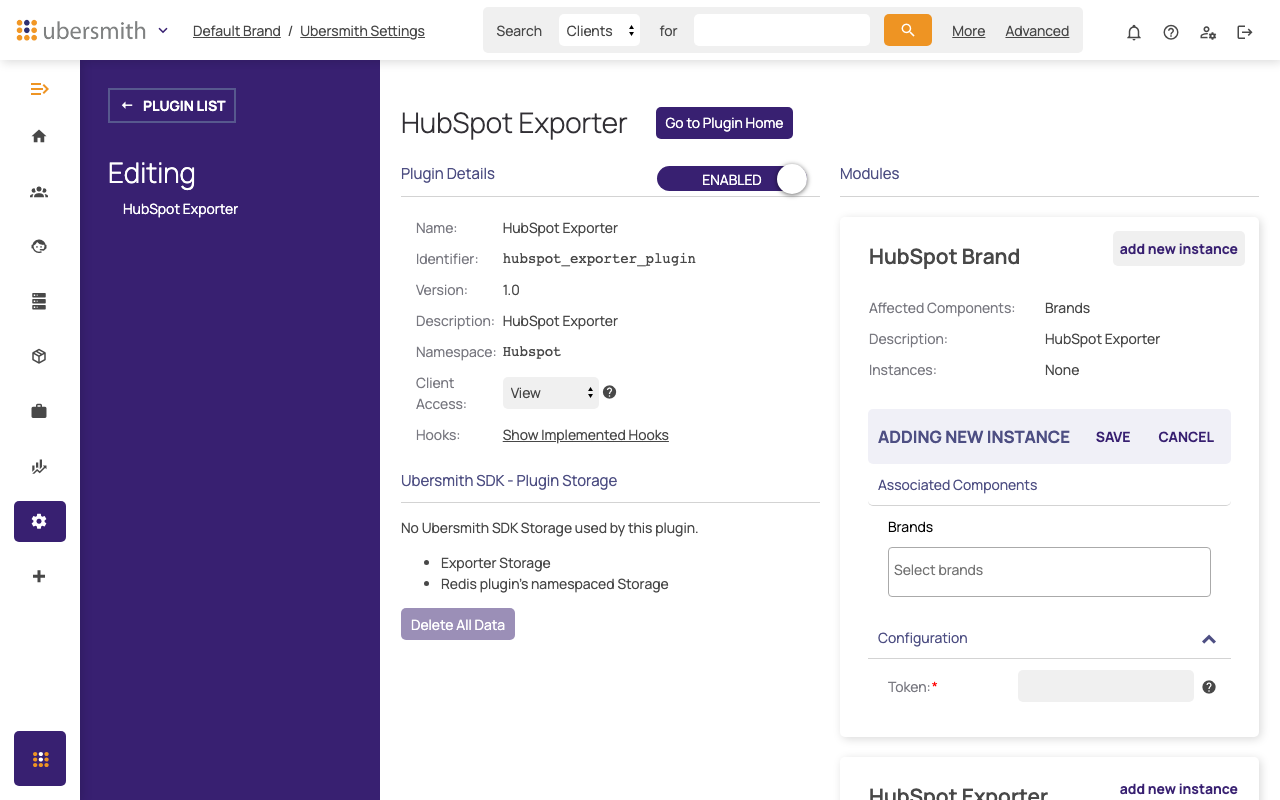Click the search text input field
The image size is (1280, 800).
[782, 30]
